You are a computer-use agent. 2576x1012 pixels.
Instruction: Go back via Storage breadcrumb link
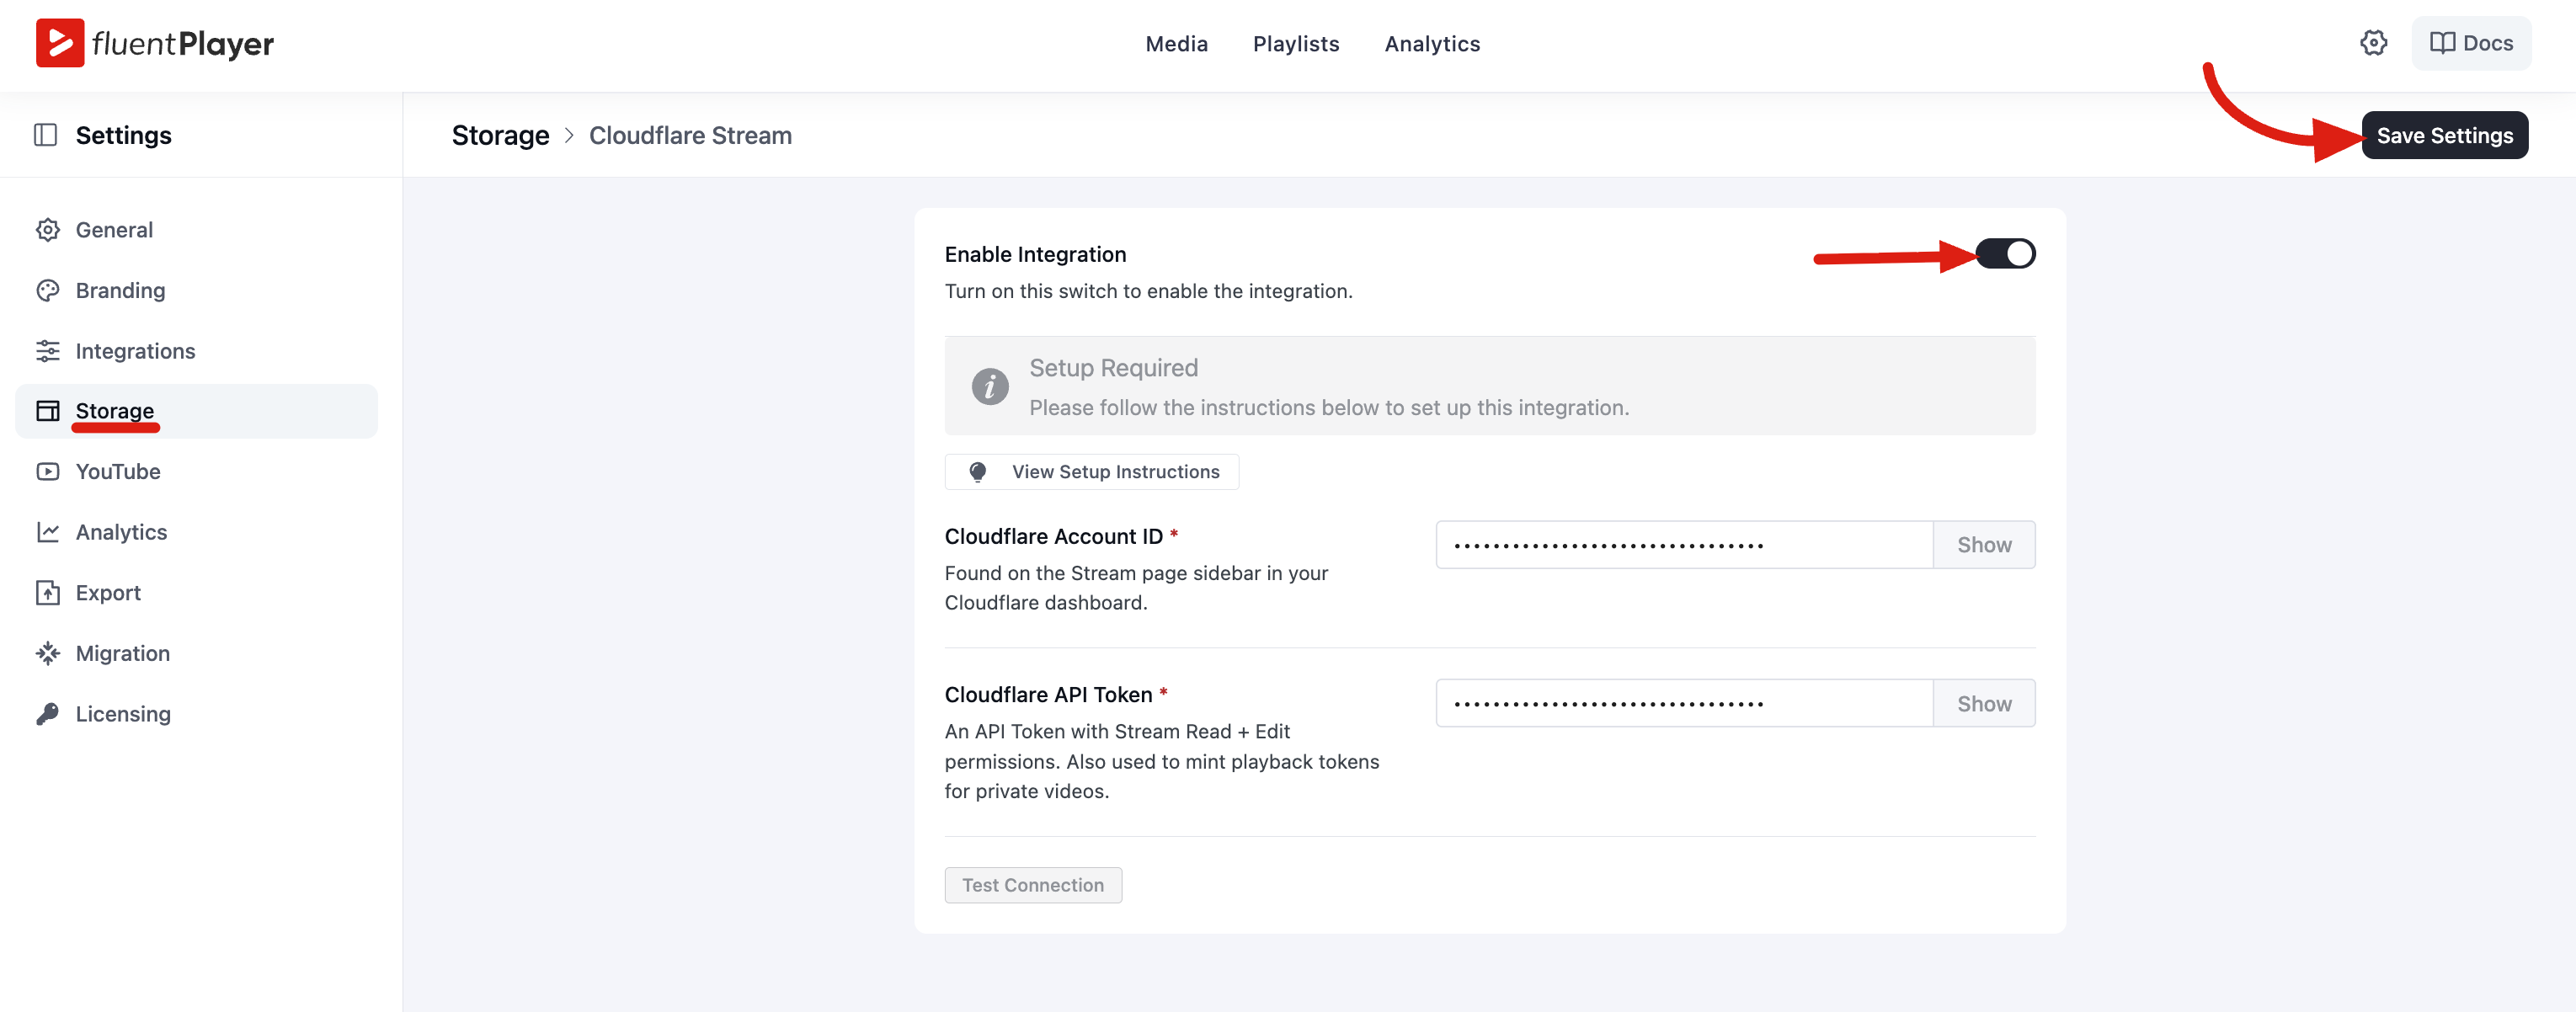(x=500, y=135)
